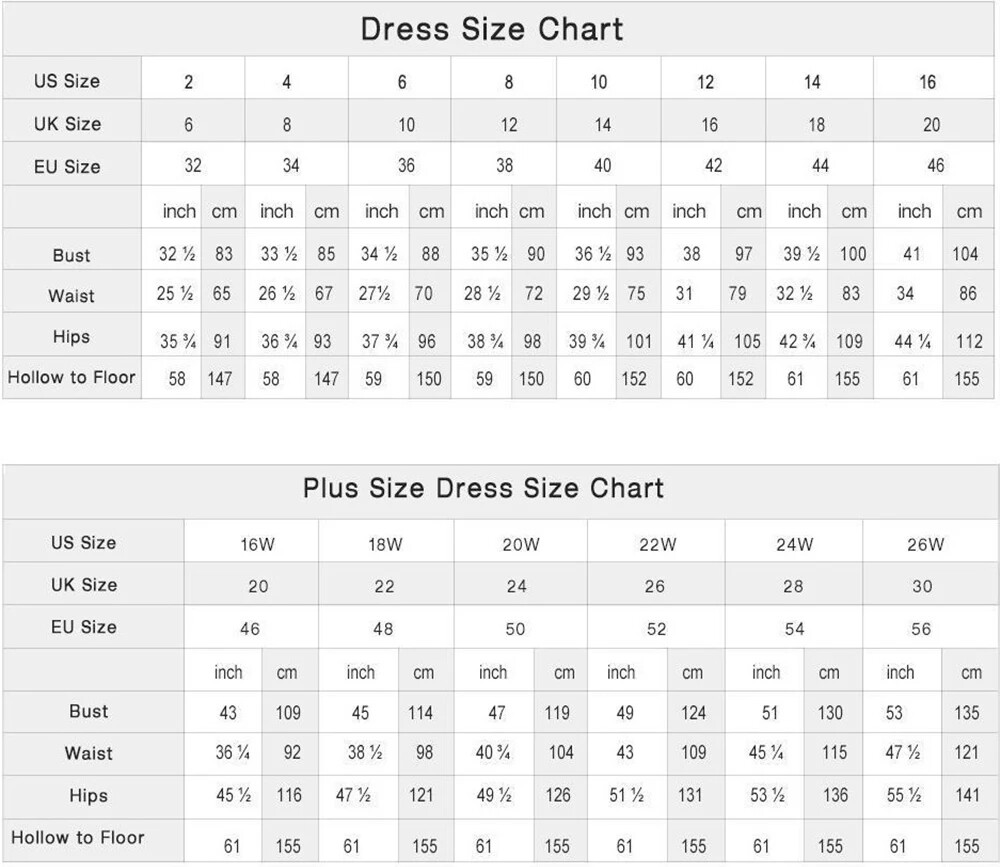The image size is (1000, 867).
Task: Click the "Dress Size Chart" title
Action: click(x=491, y=29)
